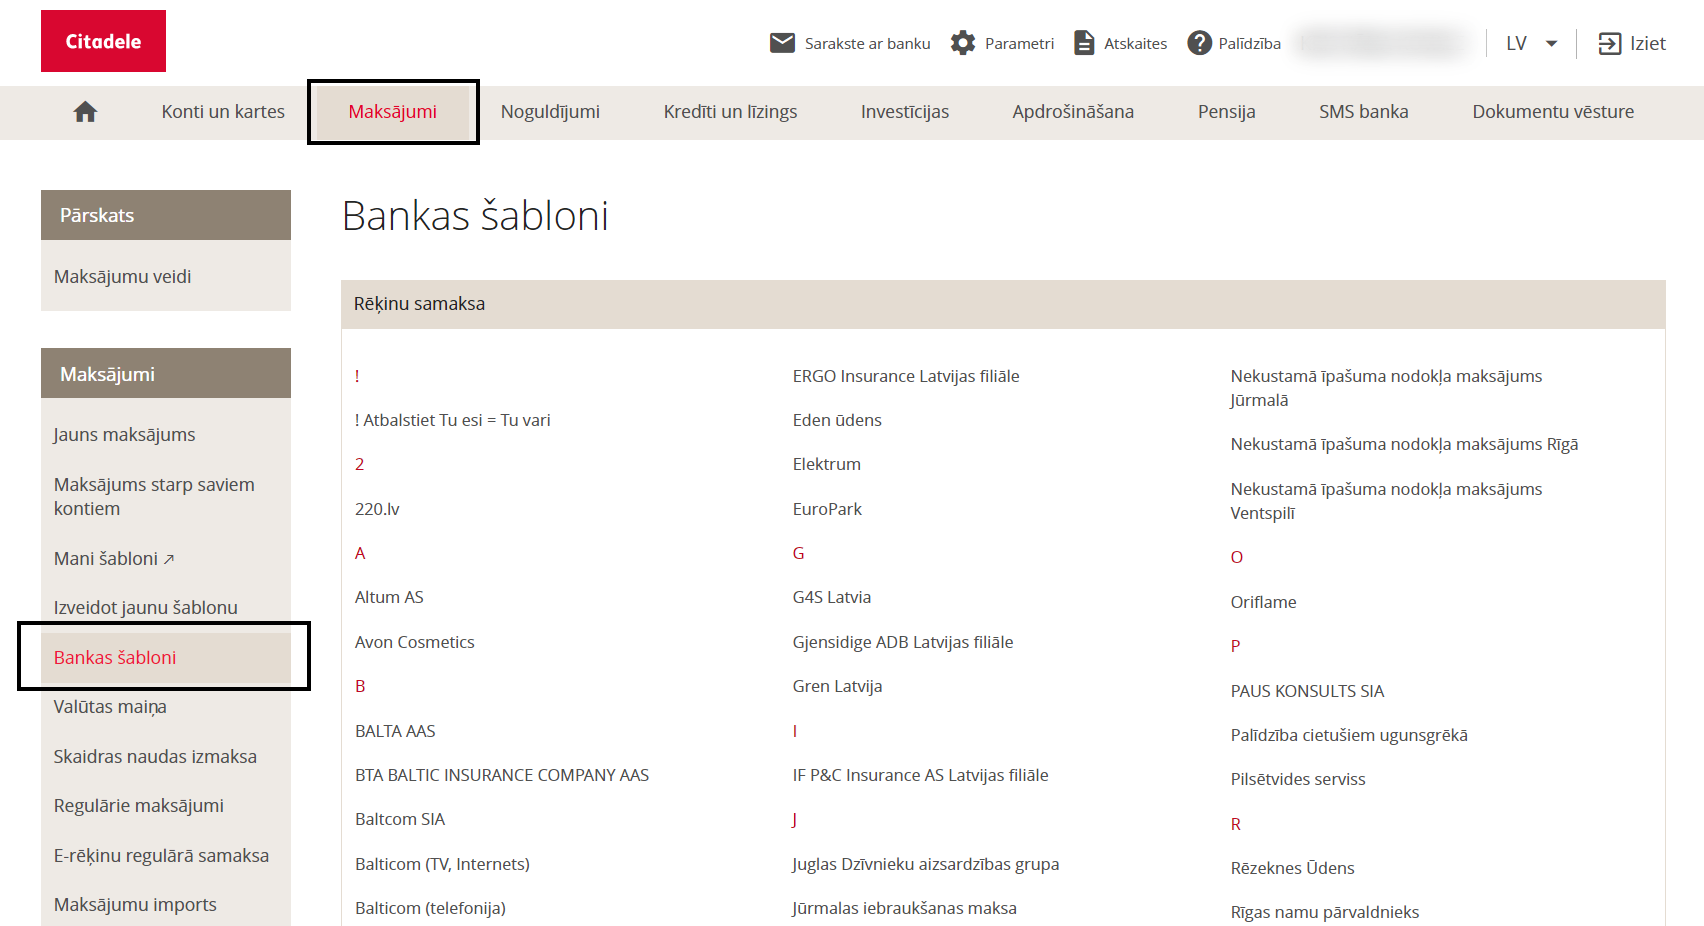Click Iziet to log out
This screenshot has height=926, width=1704.
[x=1647, y=43]
